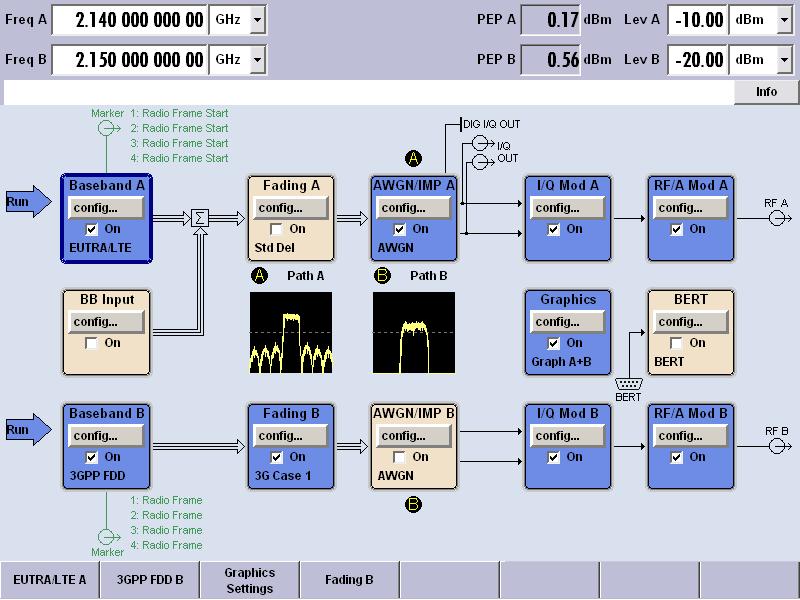The height and width of the screenshot is (600, 800).
Task: Click the Run arrow for Baseband B
Action: [x=26, y=430]
